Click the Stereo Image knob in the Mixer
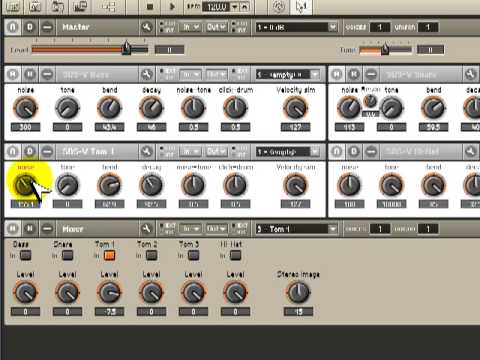Image resolution: width=480 pixels, height=360 pixels. [298, 292]
